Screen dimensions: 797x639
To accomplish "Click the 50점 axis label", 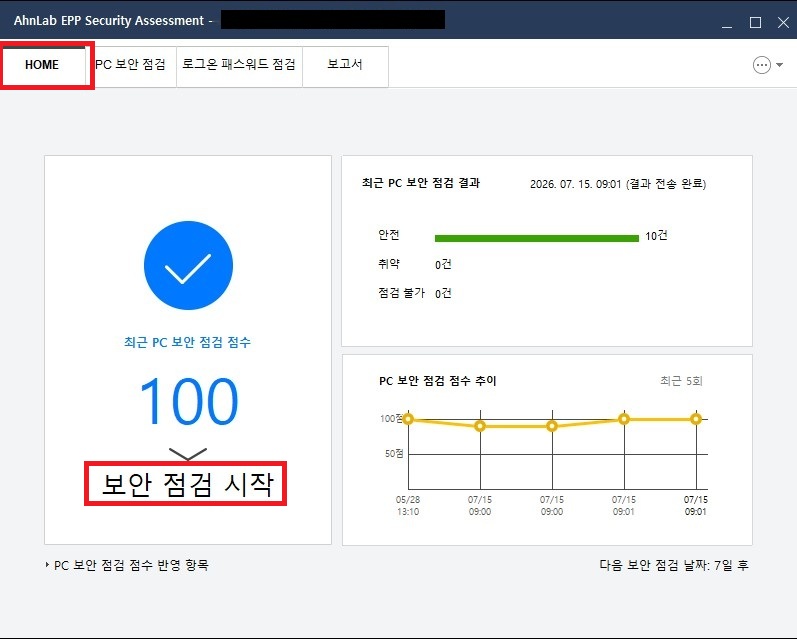I will (x=394, y=453).
